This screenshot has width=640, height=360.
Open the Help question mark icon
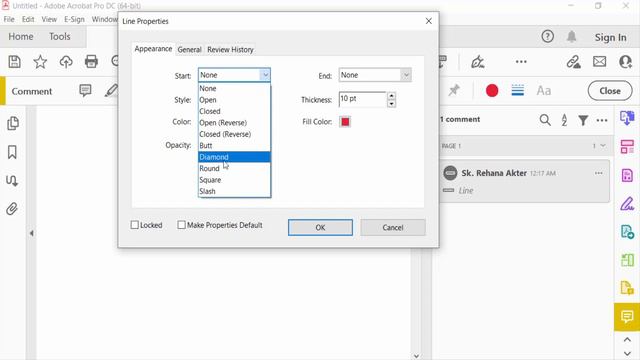tap(547, 36)
